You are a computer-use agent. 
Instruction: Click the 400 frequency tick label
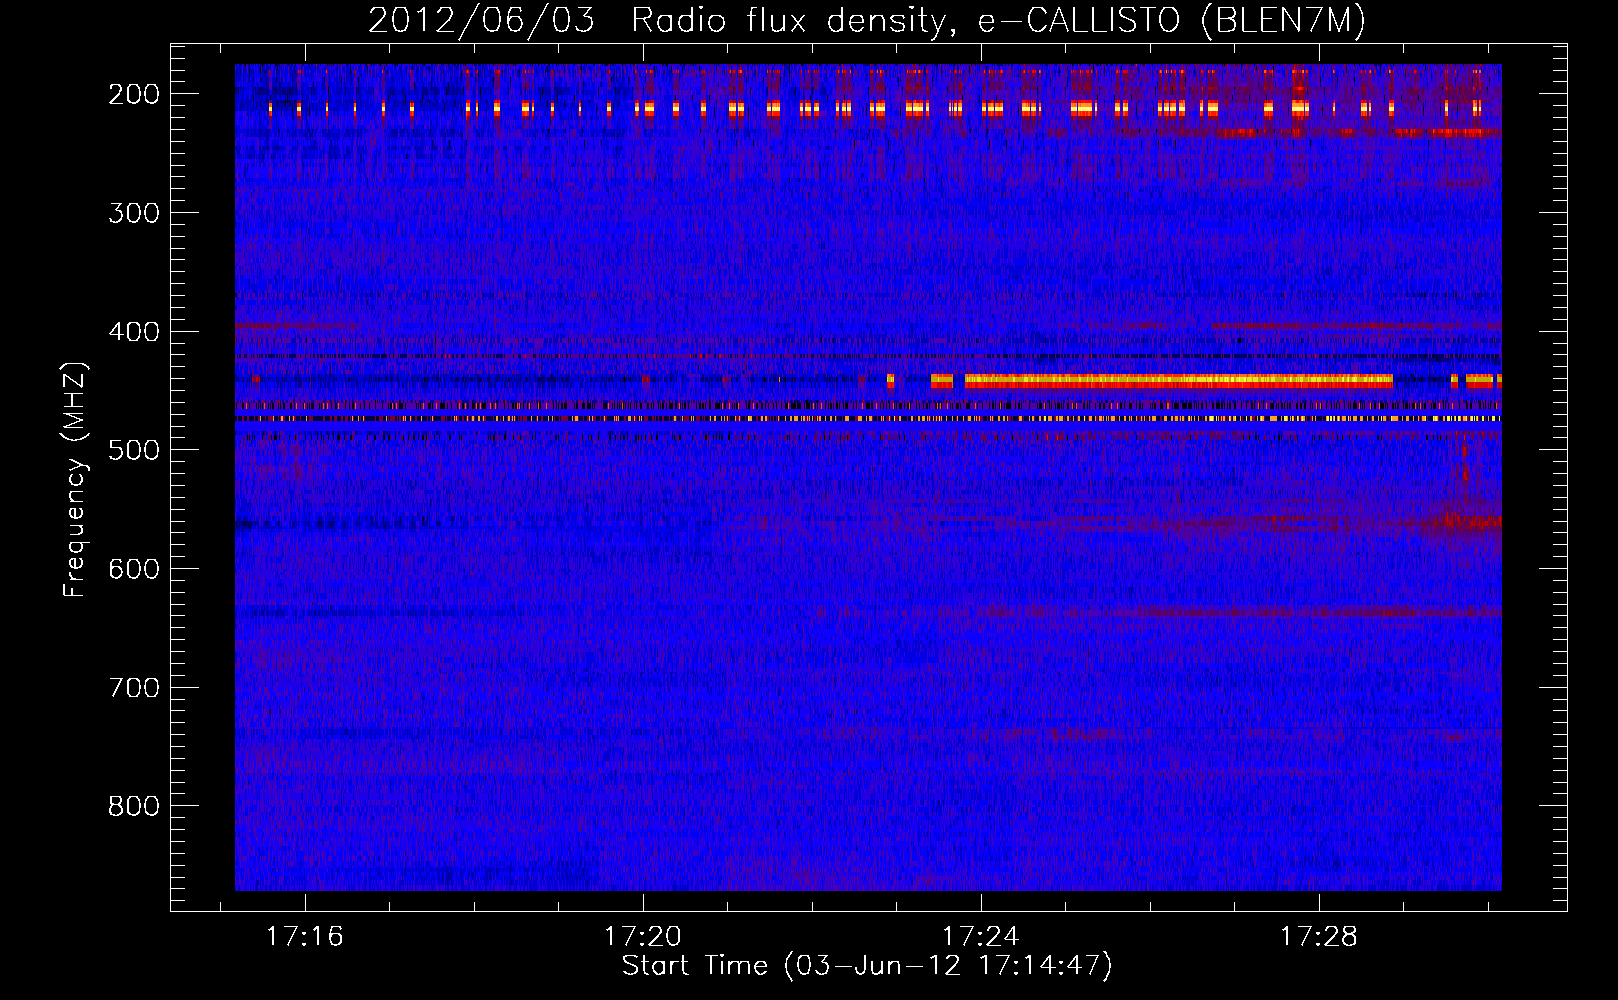[134, 332]
